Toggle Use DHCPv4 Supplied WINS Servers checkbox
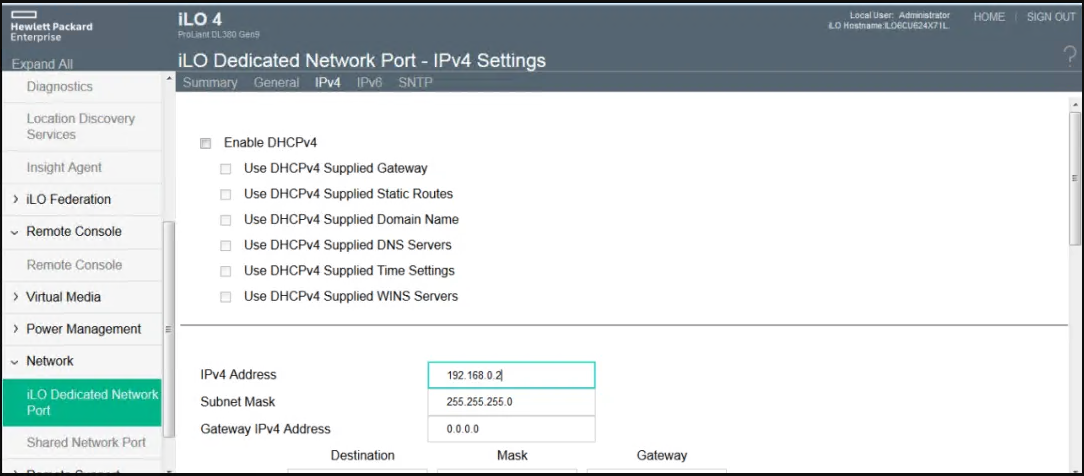 tap(225, 296)
